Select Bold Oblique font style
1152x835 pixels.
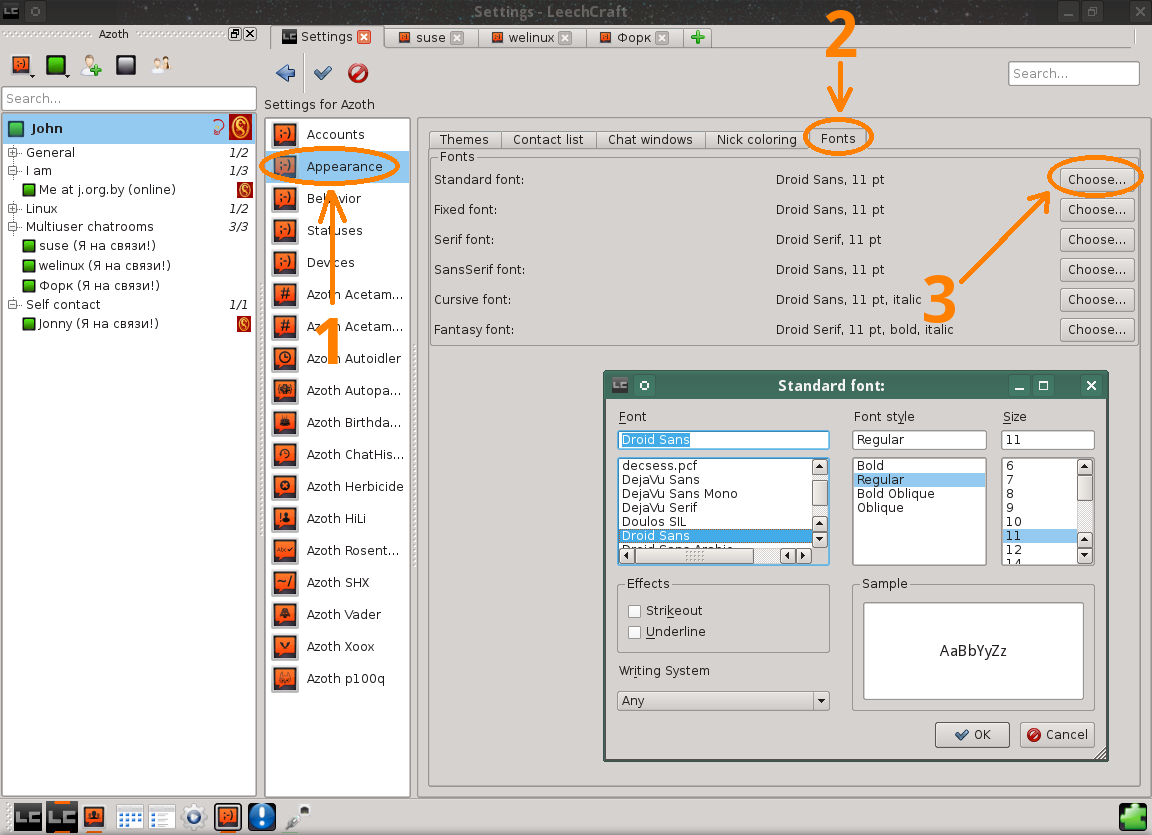coord(918,494)
